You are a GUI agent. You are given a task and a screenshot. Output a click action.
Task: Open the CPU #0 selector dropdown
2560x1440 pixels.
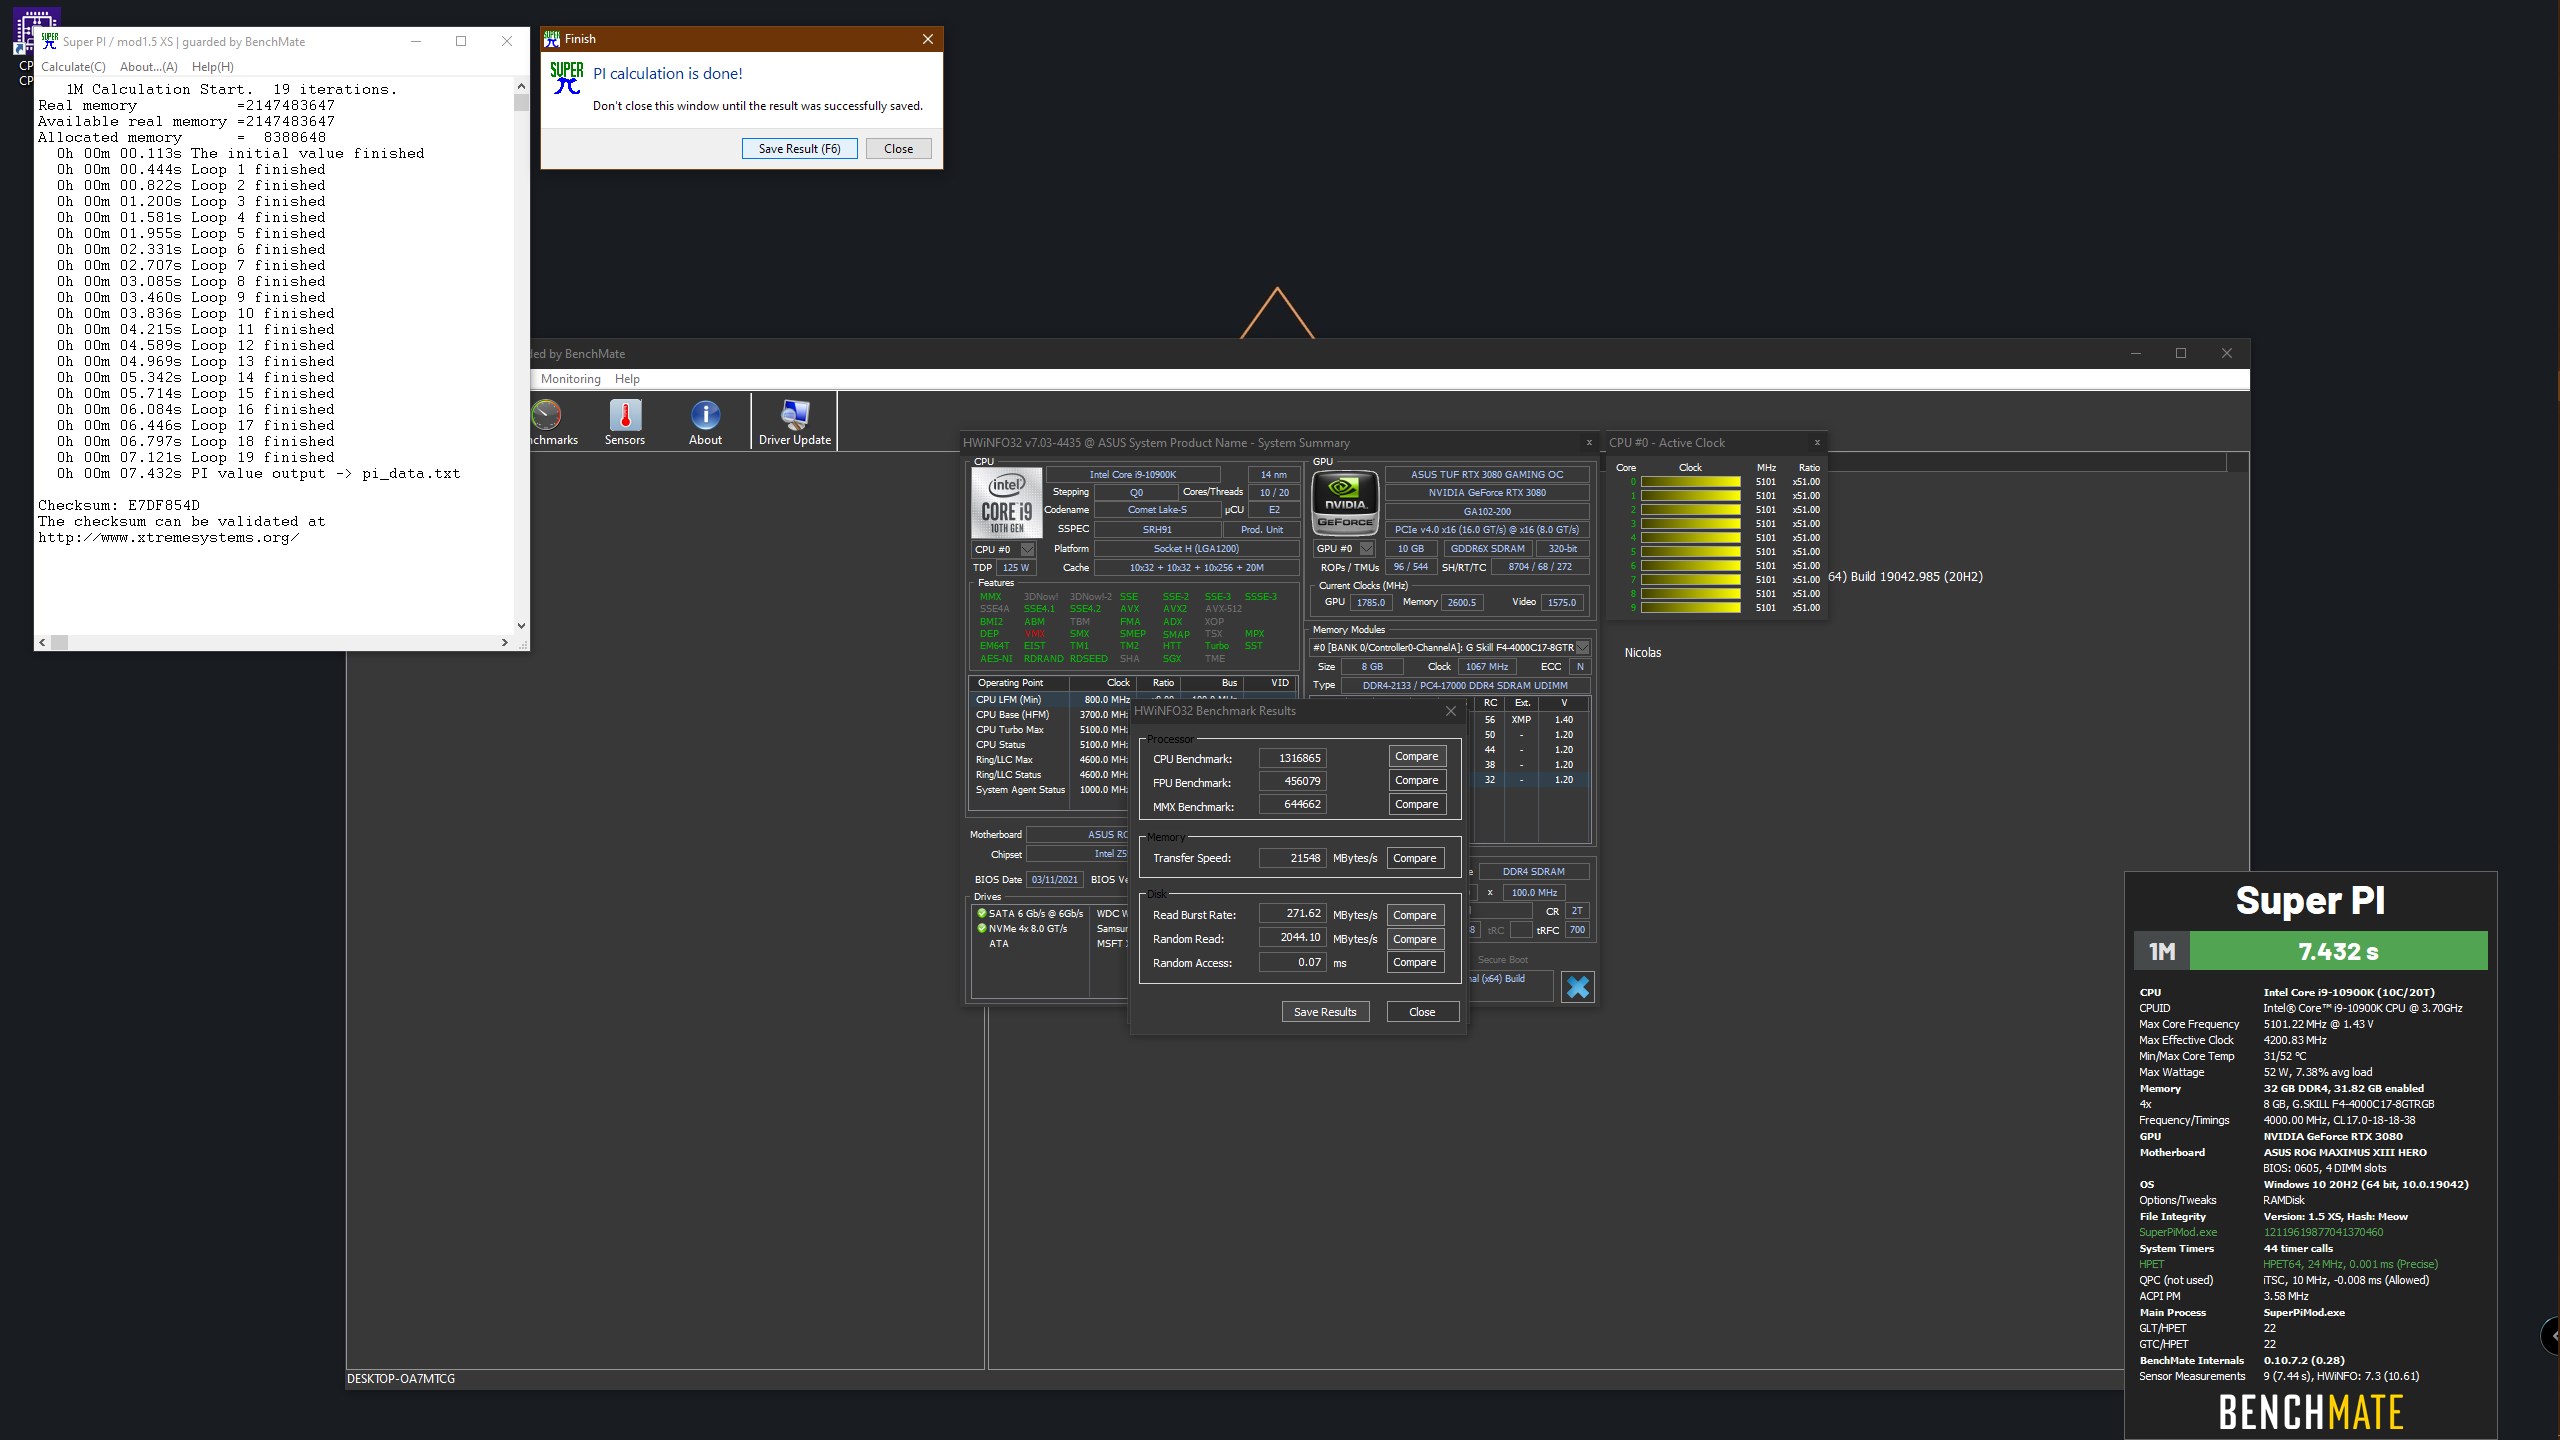coord(1027,549)
